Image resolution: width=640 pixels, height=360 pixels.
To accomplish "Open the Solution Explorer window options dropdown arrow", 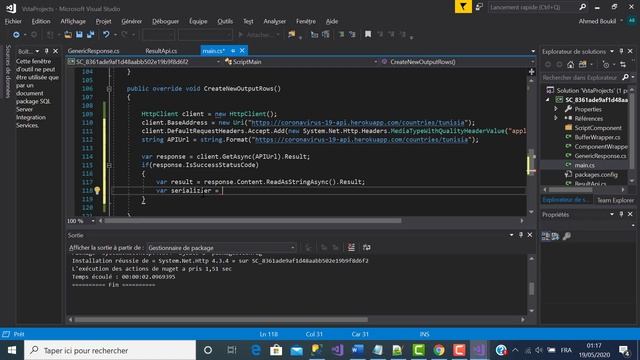I will pos(612,51).
